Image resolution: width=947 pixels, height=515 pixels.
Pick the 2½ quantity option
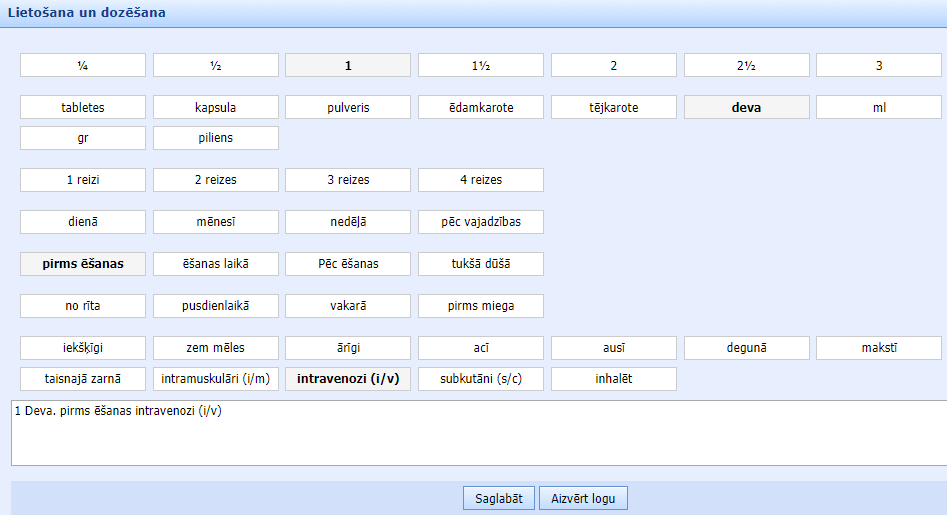[x=746, y=65]
